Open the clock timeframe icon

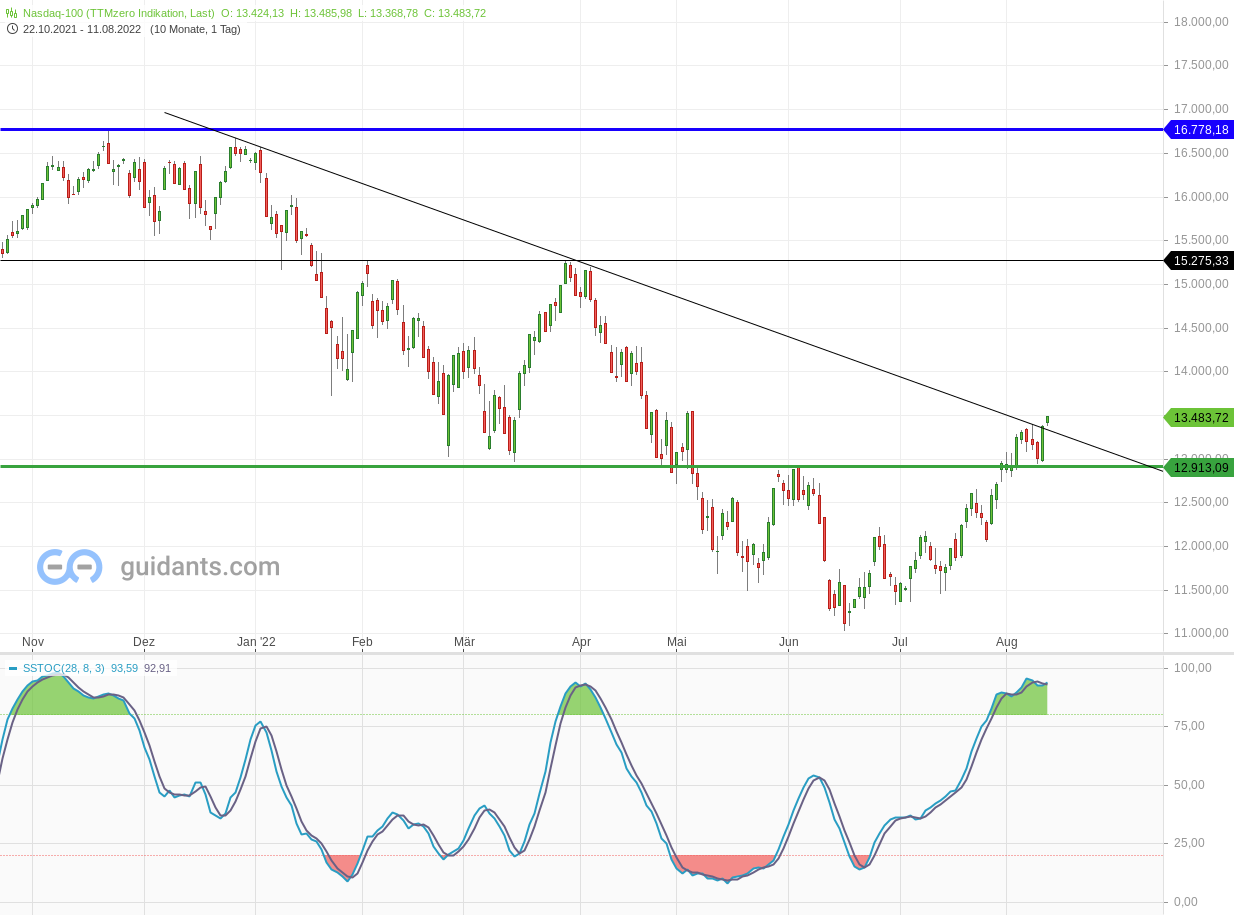pyautogui.click(x=10, y=30)
